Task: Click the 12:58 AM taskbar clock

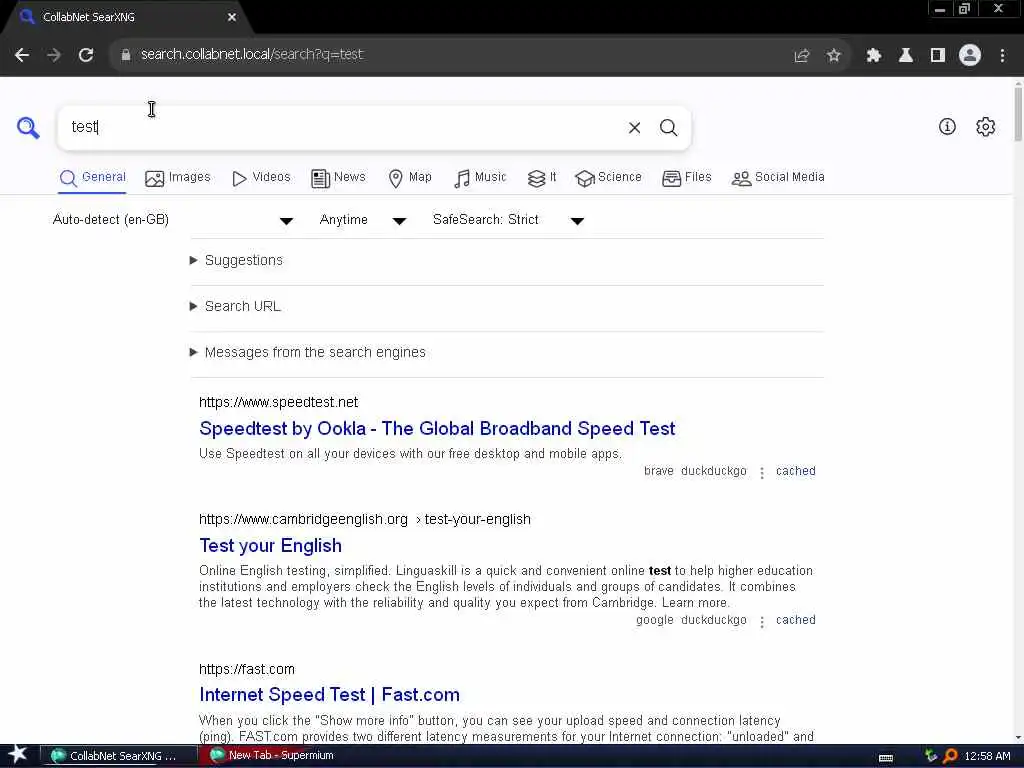Action: 987,756
